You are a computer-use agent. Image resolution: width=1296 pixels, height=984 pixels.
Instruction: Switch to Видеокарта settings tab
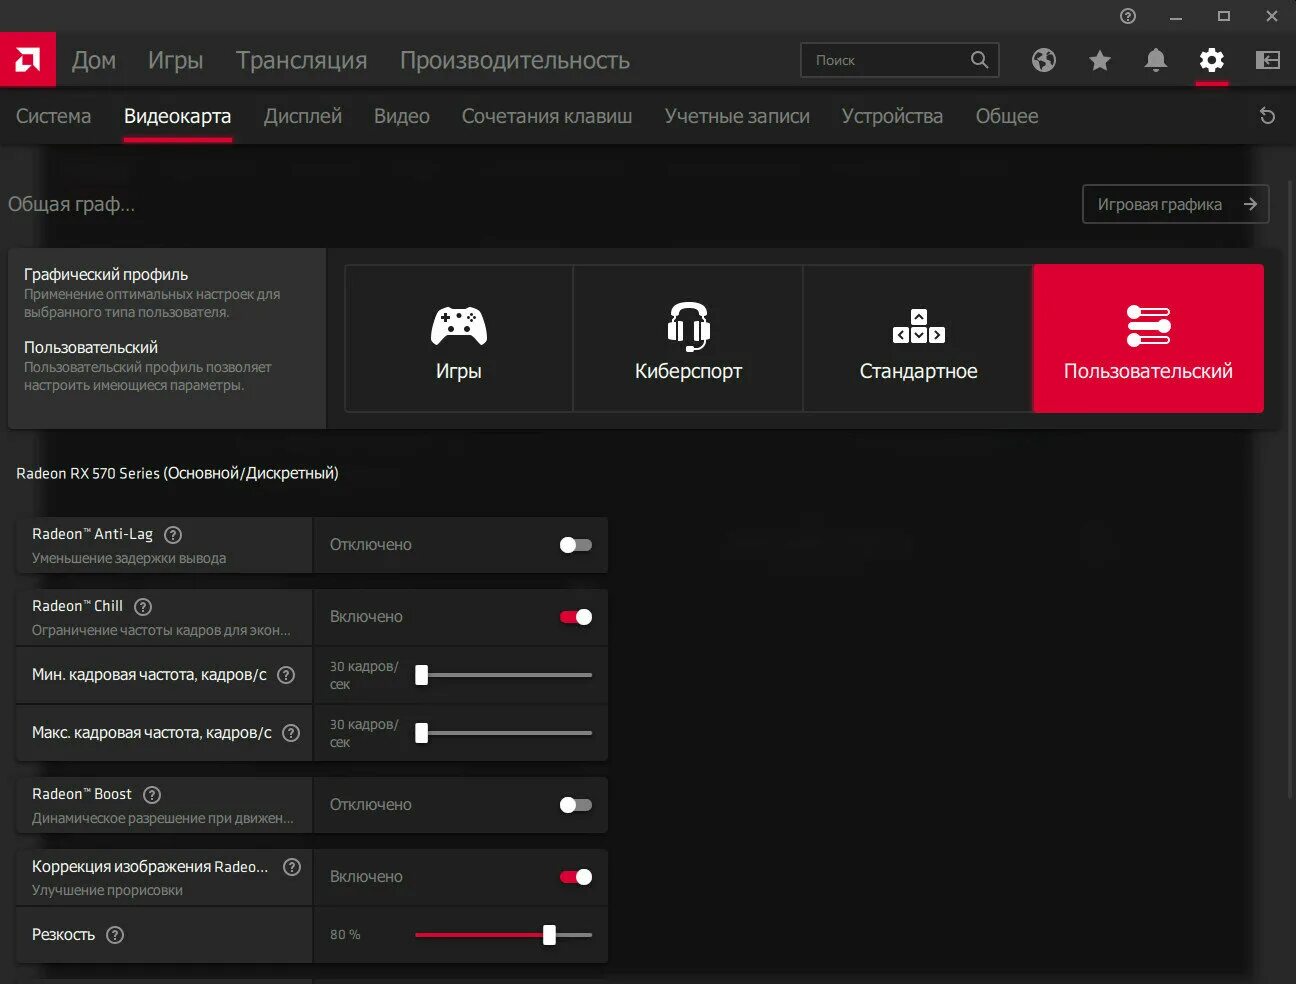point(178,116)
